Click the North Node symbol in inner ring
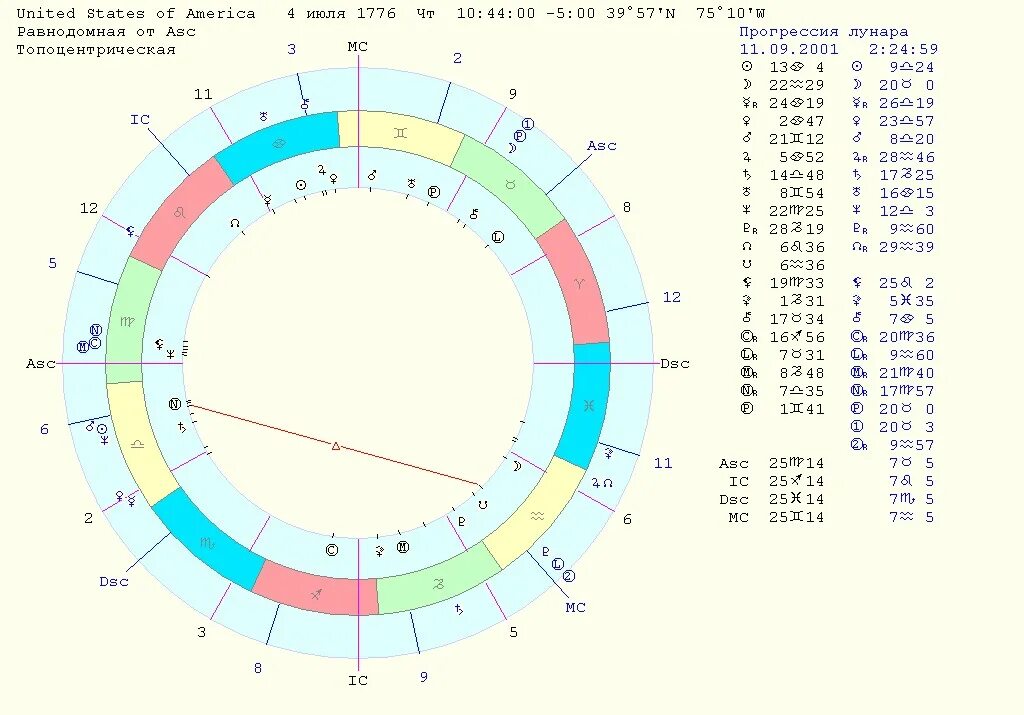 point(235,223)
